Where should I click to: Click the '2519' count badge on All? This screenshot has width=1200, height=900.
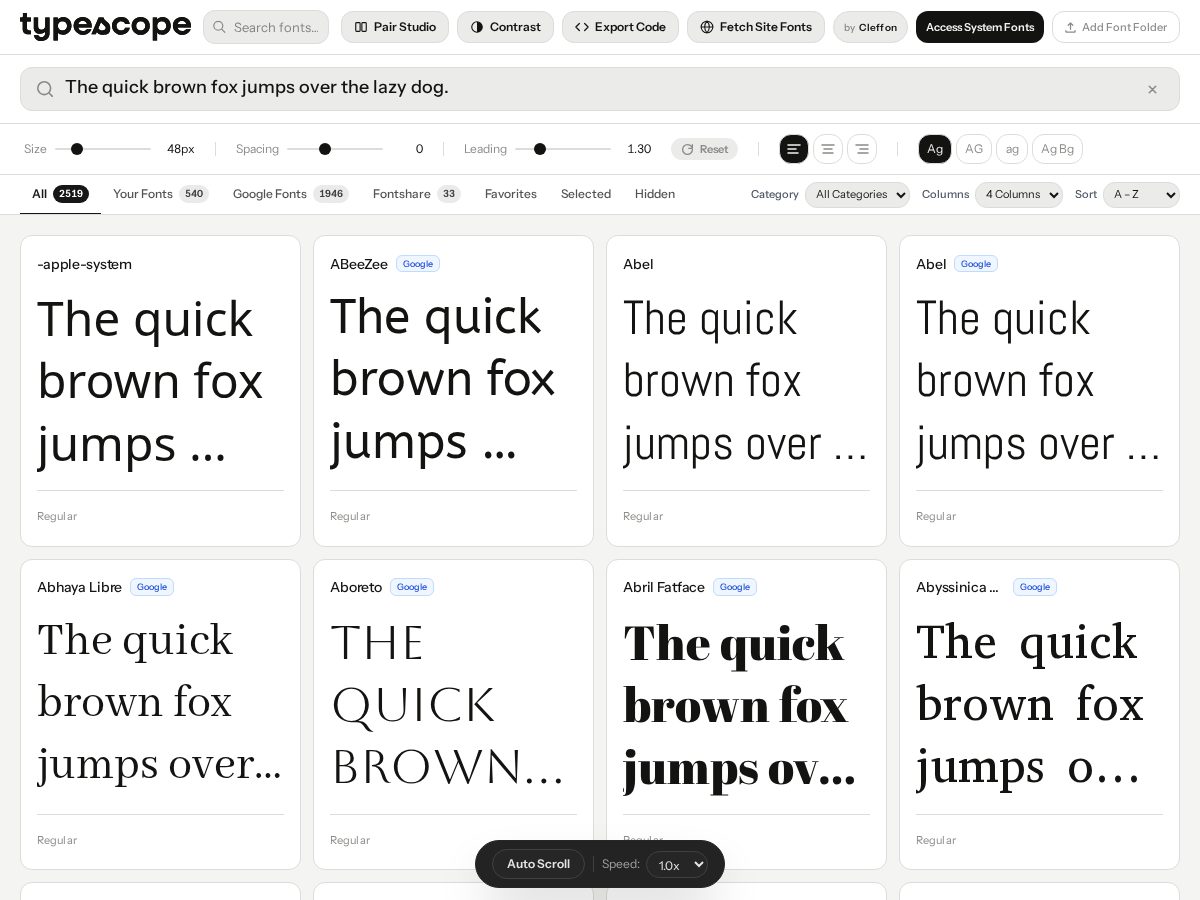point(71,194)
